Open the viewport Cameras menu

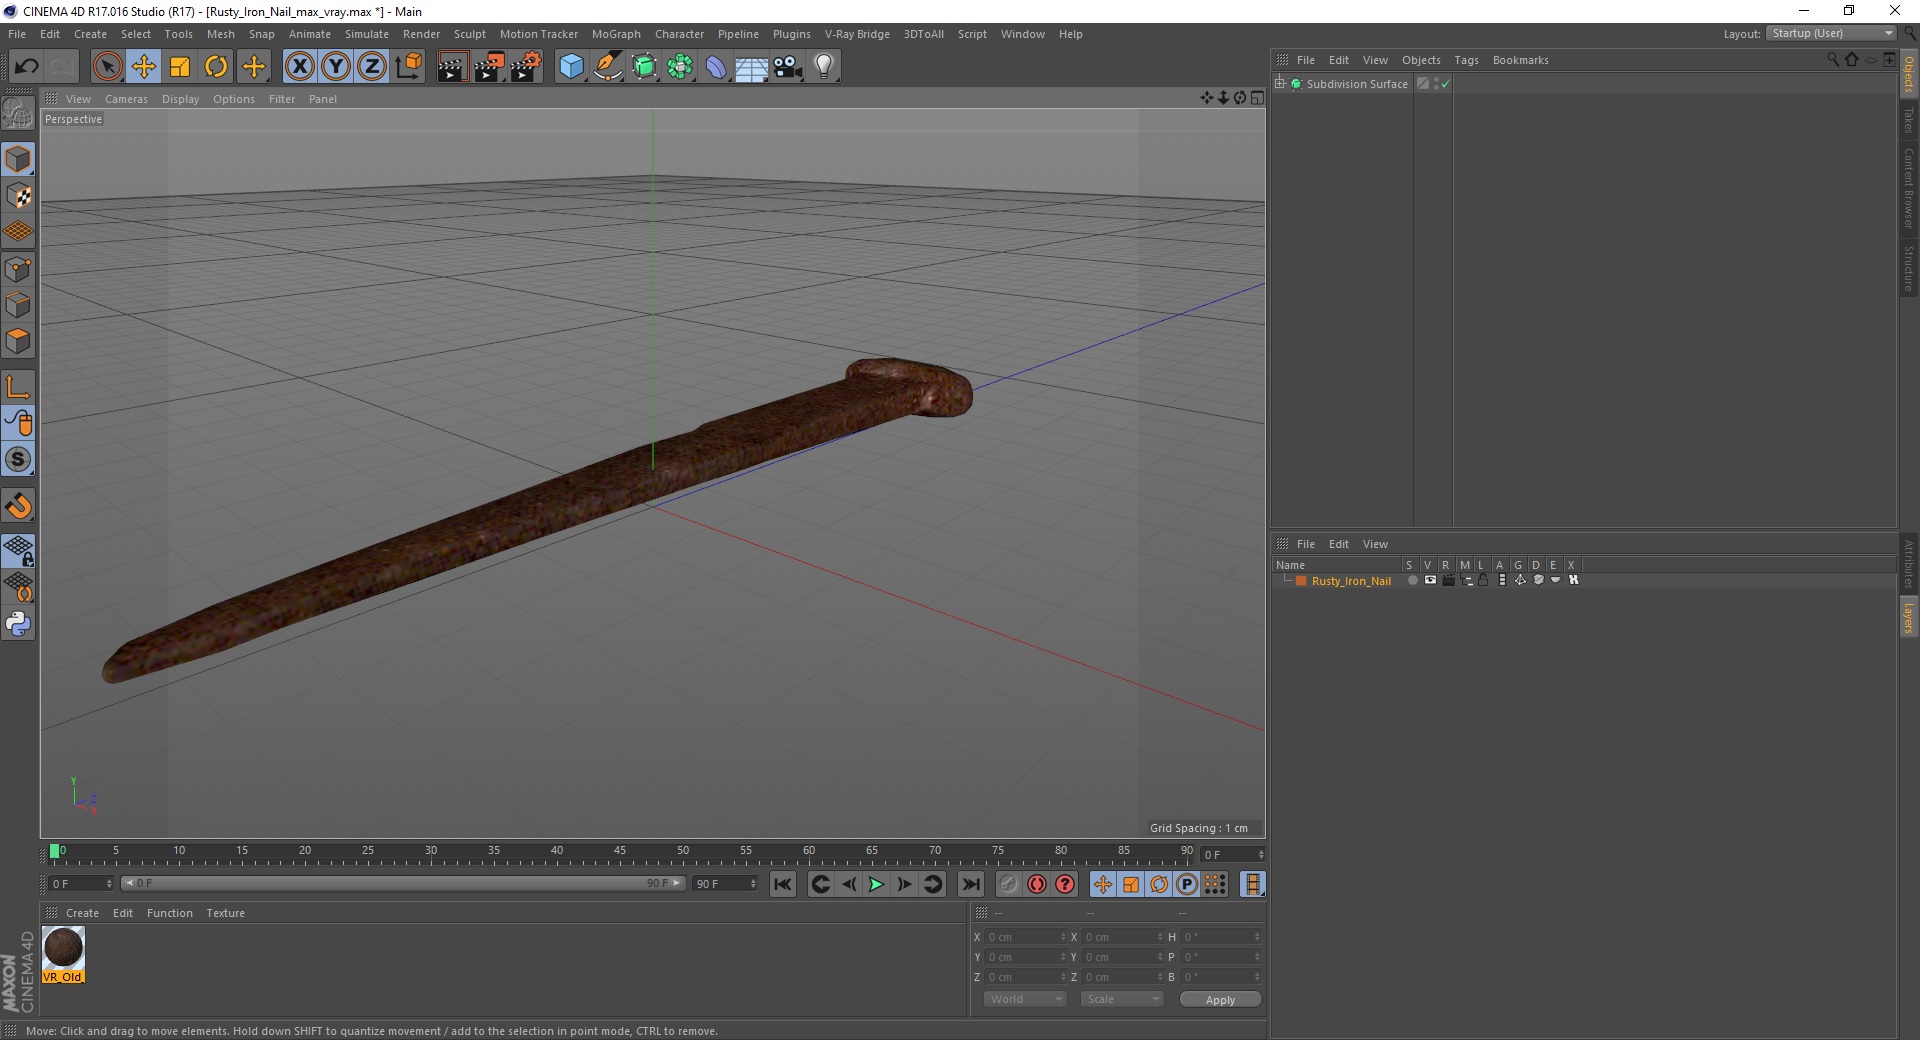[x=126, y=99]
